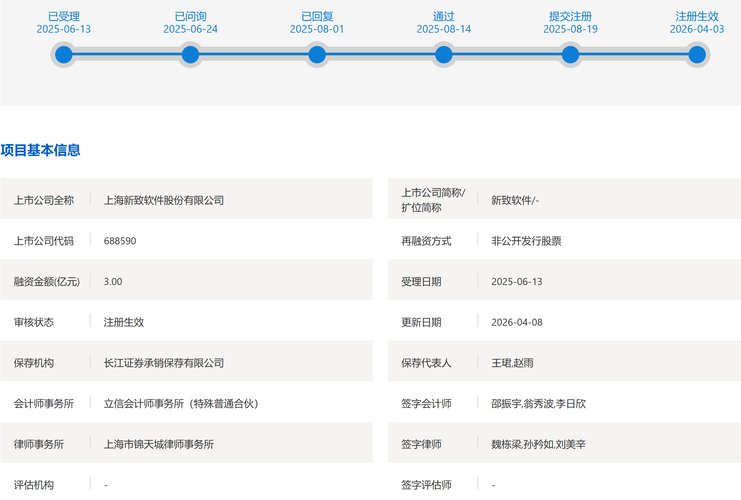
Task: Click the 已问询 timeline node dot
Action: pyautogui.click(x=190, y=55)
